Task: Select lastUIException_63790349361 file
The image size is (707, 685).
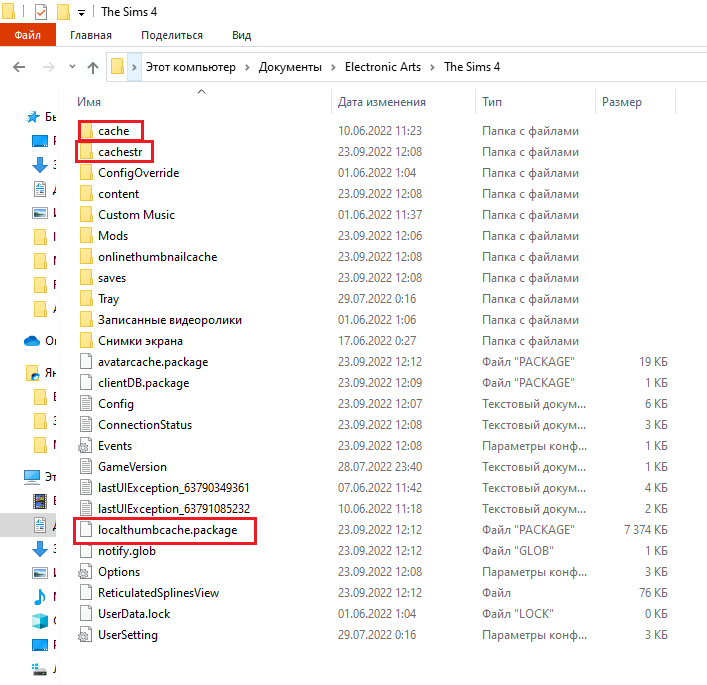Action: pyautogui.click(x=174, y=488)
